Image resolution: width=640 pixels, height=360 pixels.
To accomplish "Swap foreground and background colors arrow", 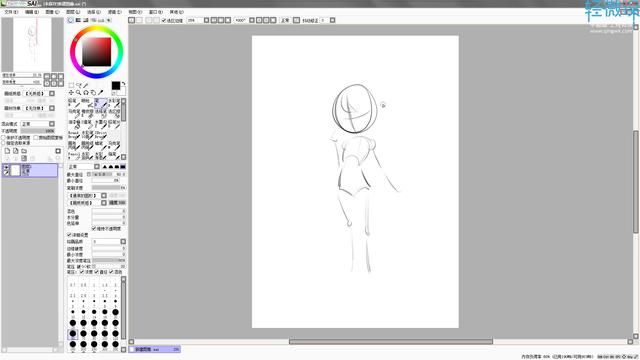I will pos(123,84).
